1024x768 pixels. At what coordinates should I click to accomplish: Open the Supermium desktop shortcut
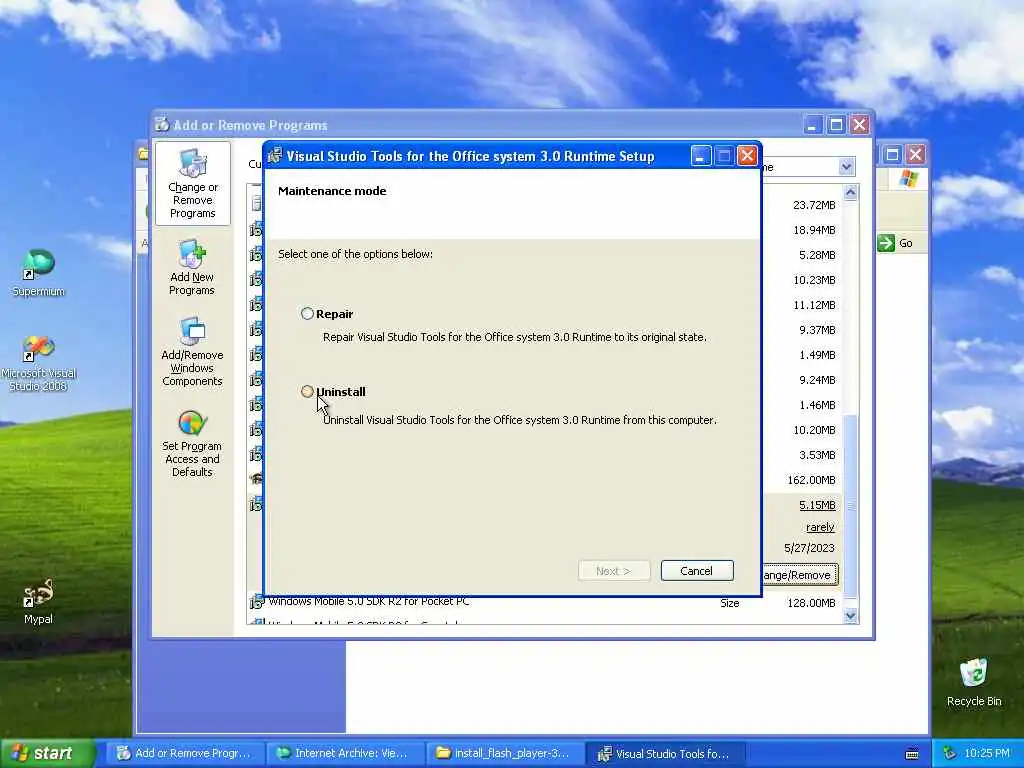coord(39,272)
